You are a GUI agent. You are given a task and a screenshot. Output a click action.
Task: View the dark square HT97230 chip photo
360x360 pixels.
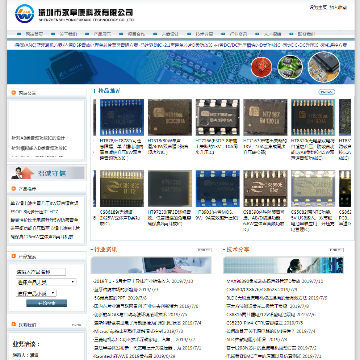[170, 189]
